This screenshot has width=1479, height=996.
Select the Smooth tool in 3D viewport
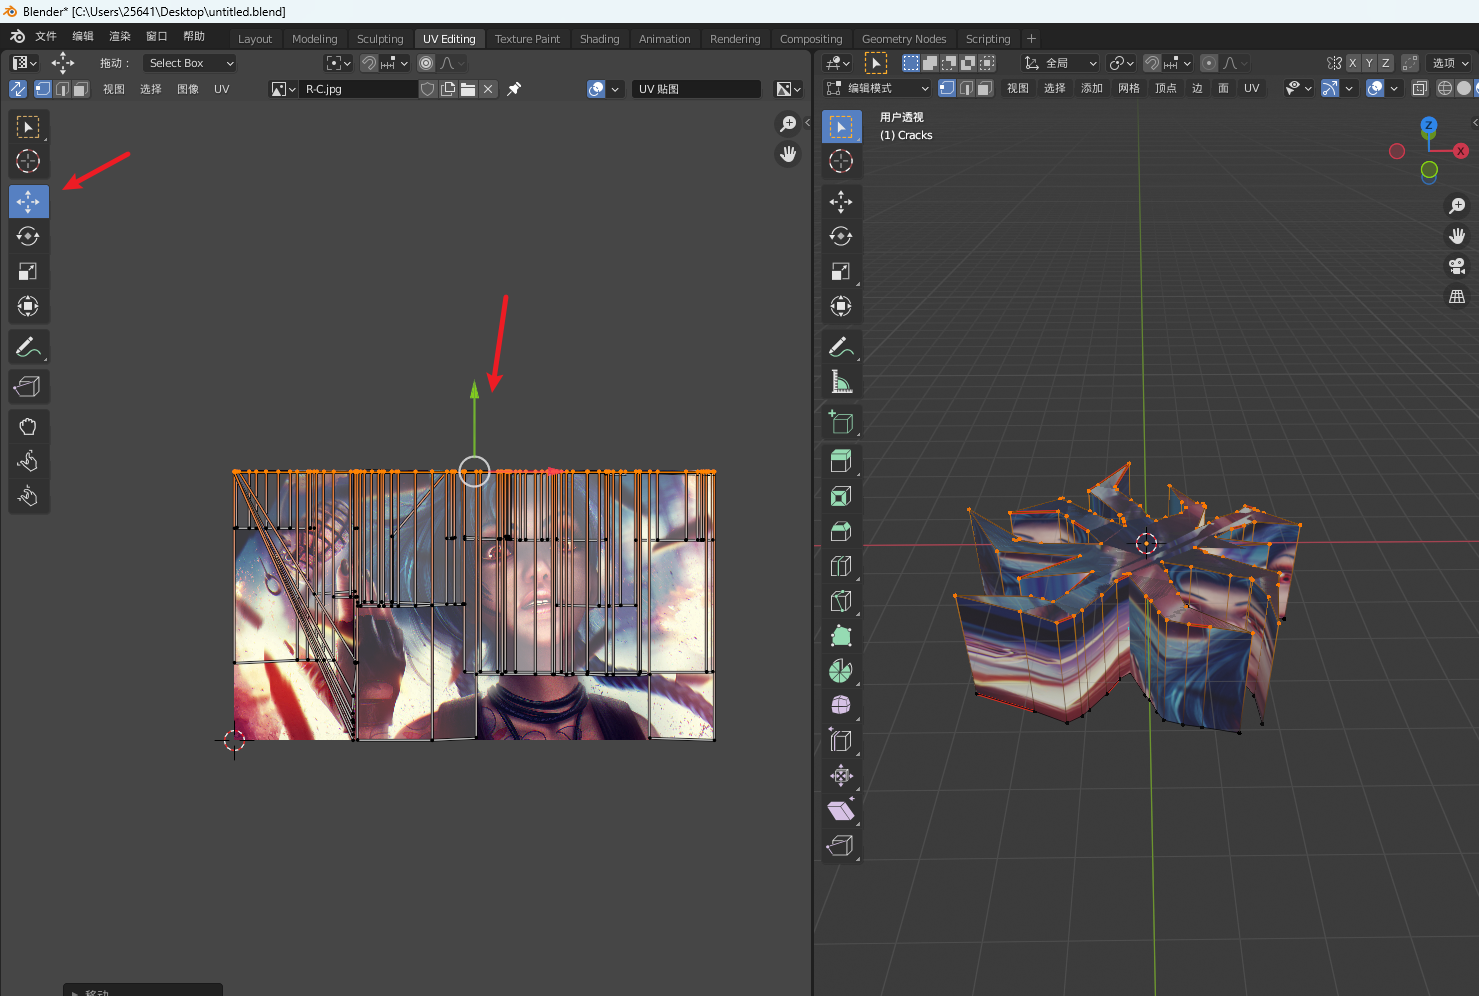click(841, 705)
